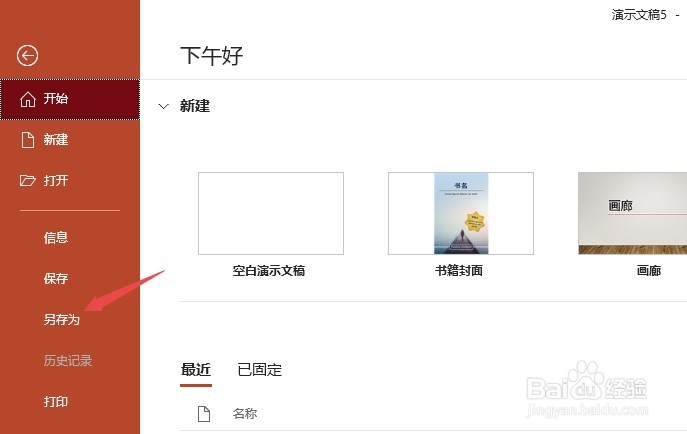The height and width of the screenshot is (434, 687).
Task: Click the open folder icon beside 打开
Action: tap(28, 180)
